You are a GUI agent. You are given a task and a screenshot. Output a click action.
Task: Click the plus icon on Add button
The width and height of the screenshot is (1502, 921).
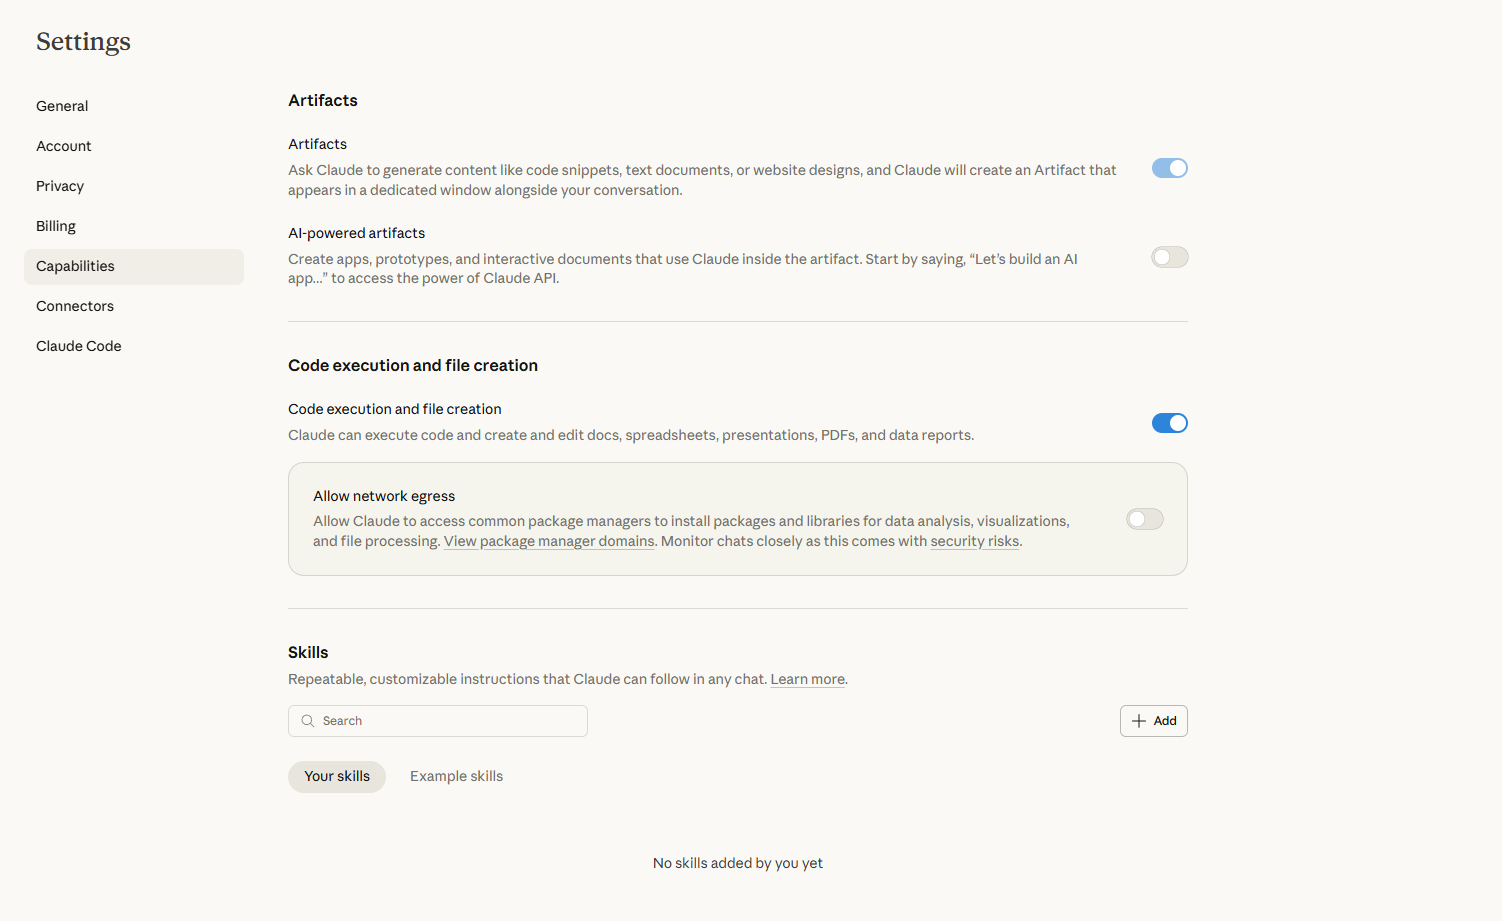(x=1139, y=721)
